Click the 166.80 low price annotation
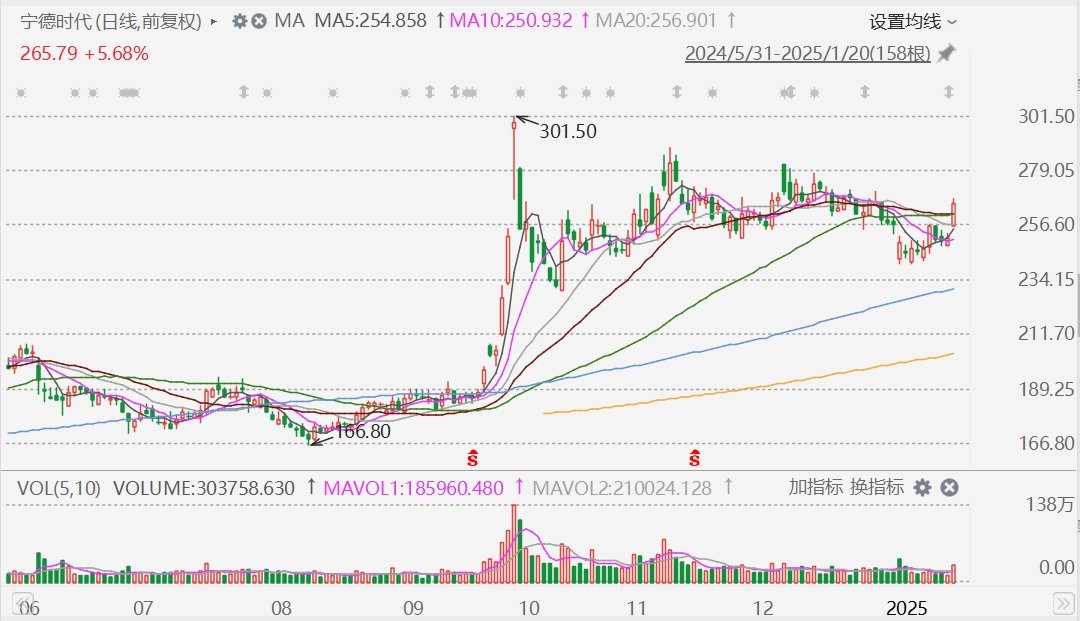Screen dimensions: 1080x621 (x=361, y=432)
